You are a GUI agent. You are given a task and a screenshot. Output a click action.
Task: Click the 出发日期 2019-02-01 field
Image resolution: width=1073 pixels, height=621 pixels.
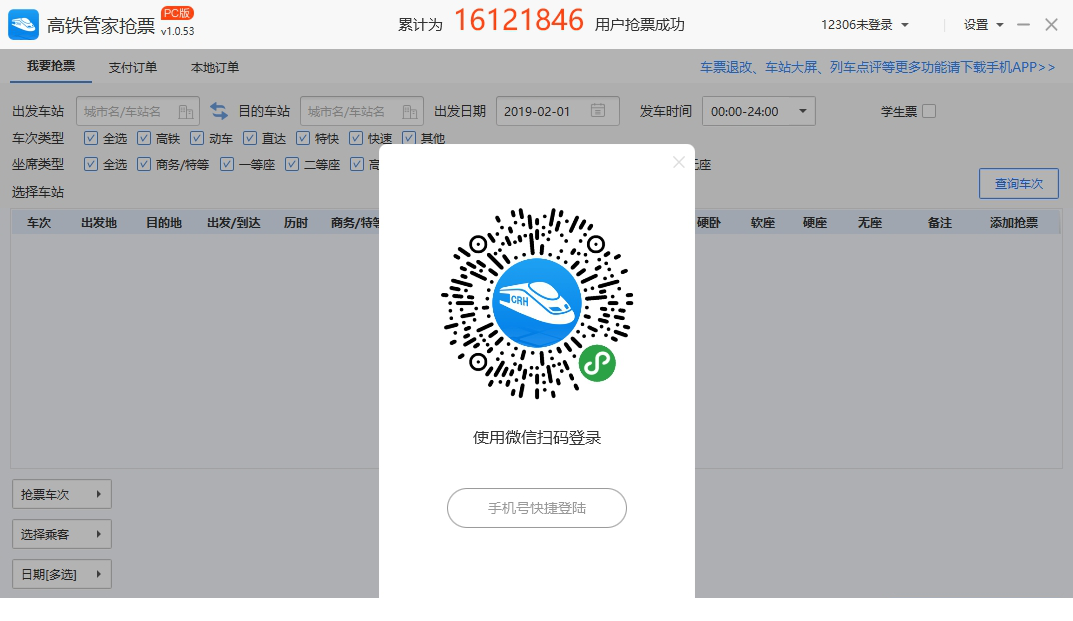point(558,111)
